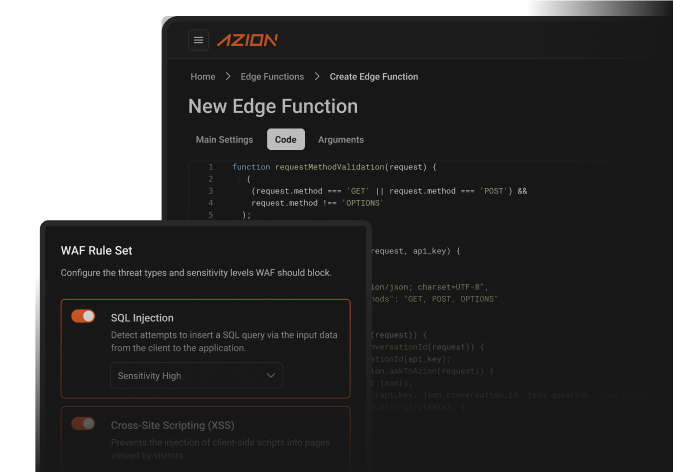Click the WAF configuration description sentence
This screenshot has width=673, height=472.
pos(196,273)
